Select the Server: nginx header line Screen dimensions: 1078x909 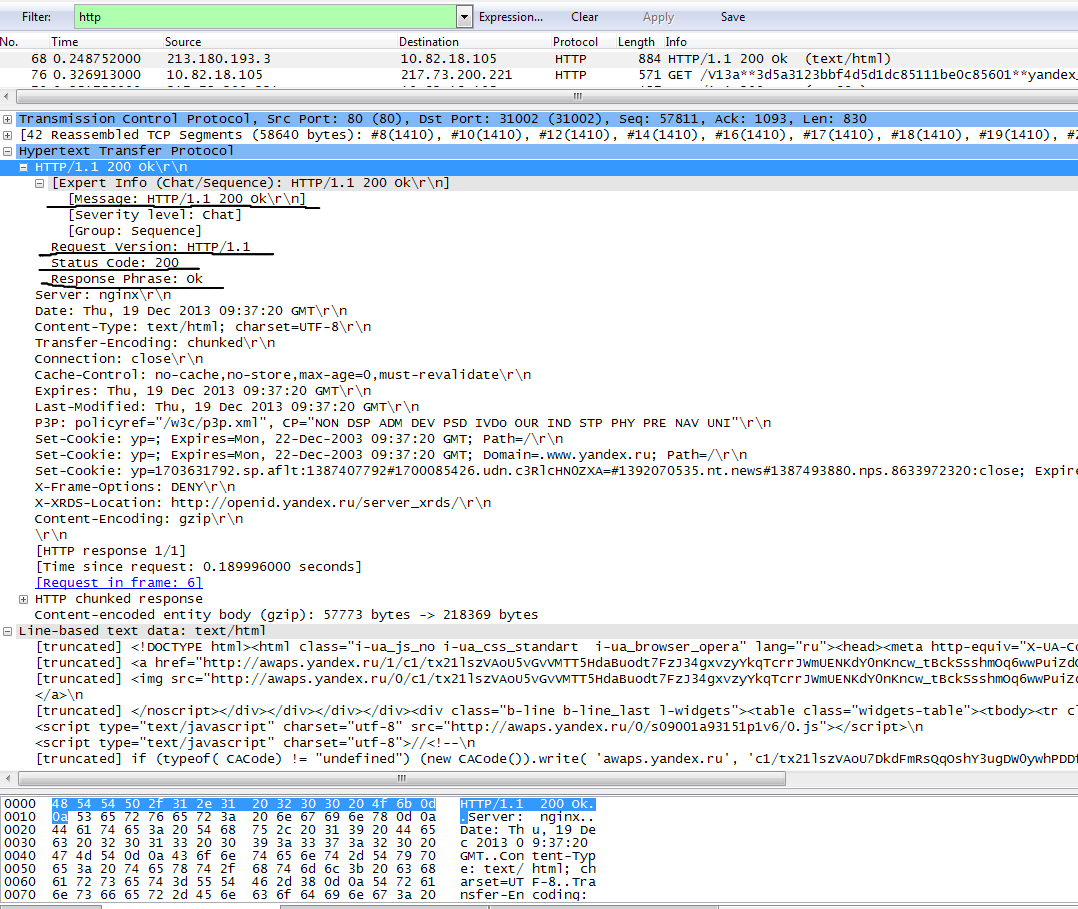pyautogui.click(x=103, y=295)
